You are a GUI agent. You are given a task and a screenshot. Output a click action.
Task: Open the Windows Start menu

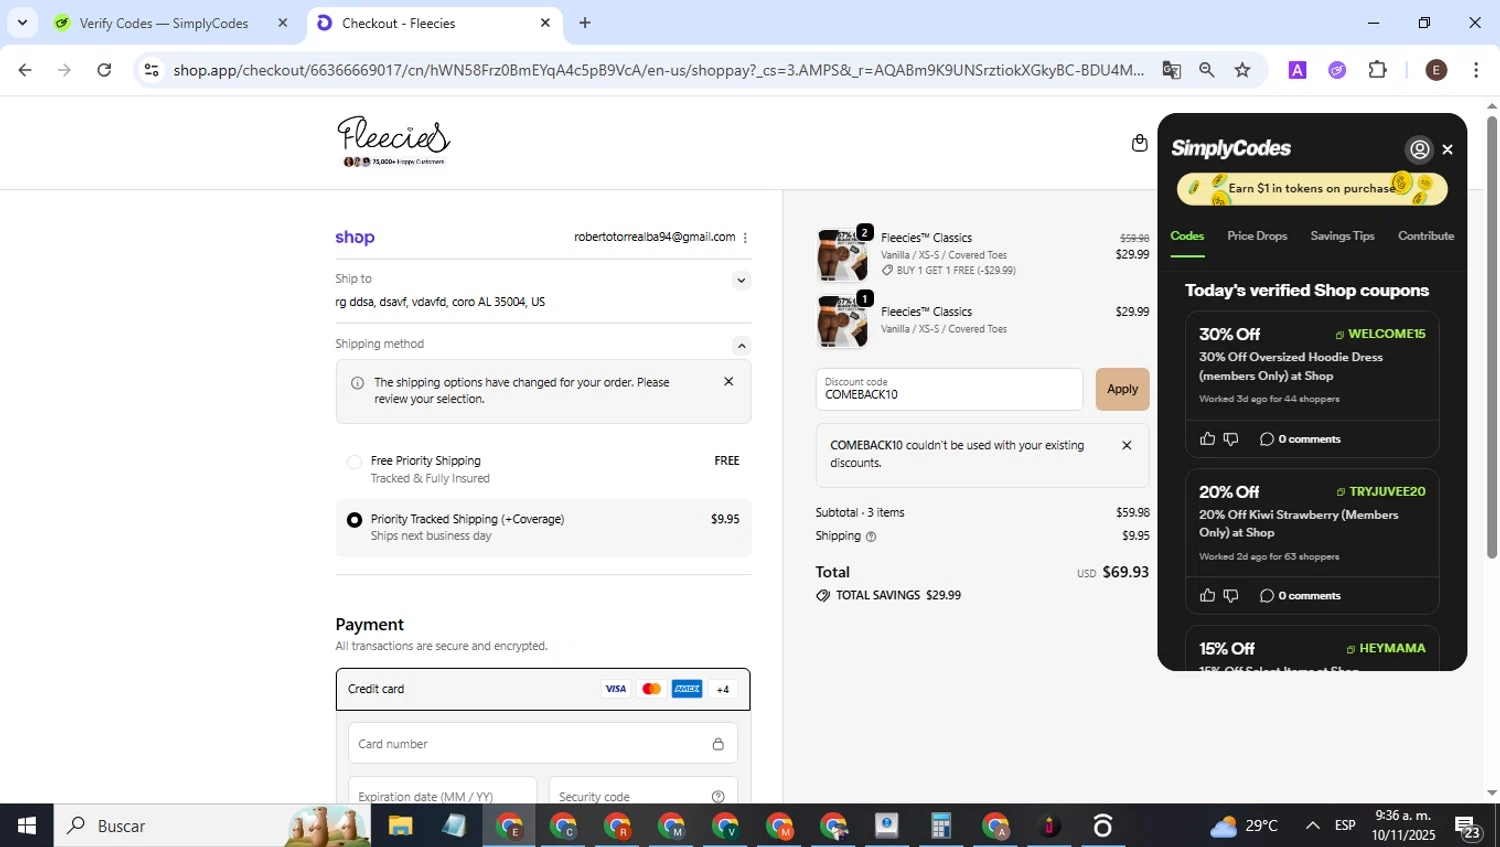(x=27, y=826)
